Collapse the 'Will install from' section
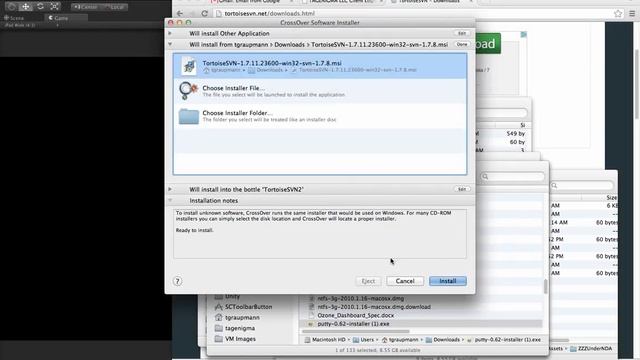The width and height of the screenshot is (640, 360). [x=170, y=44]
